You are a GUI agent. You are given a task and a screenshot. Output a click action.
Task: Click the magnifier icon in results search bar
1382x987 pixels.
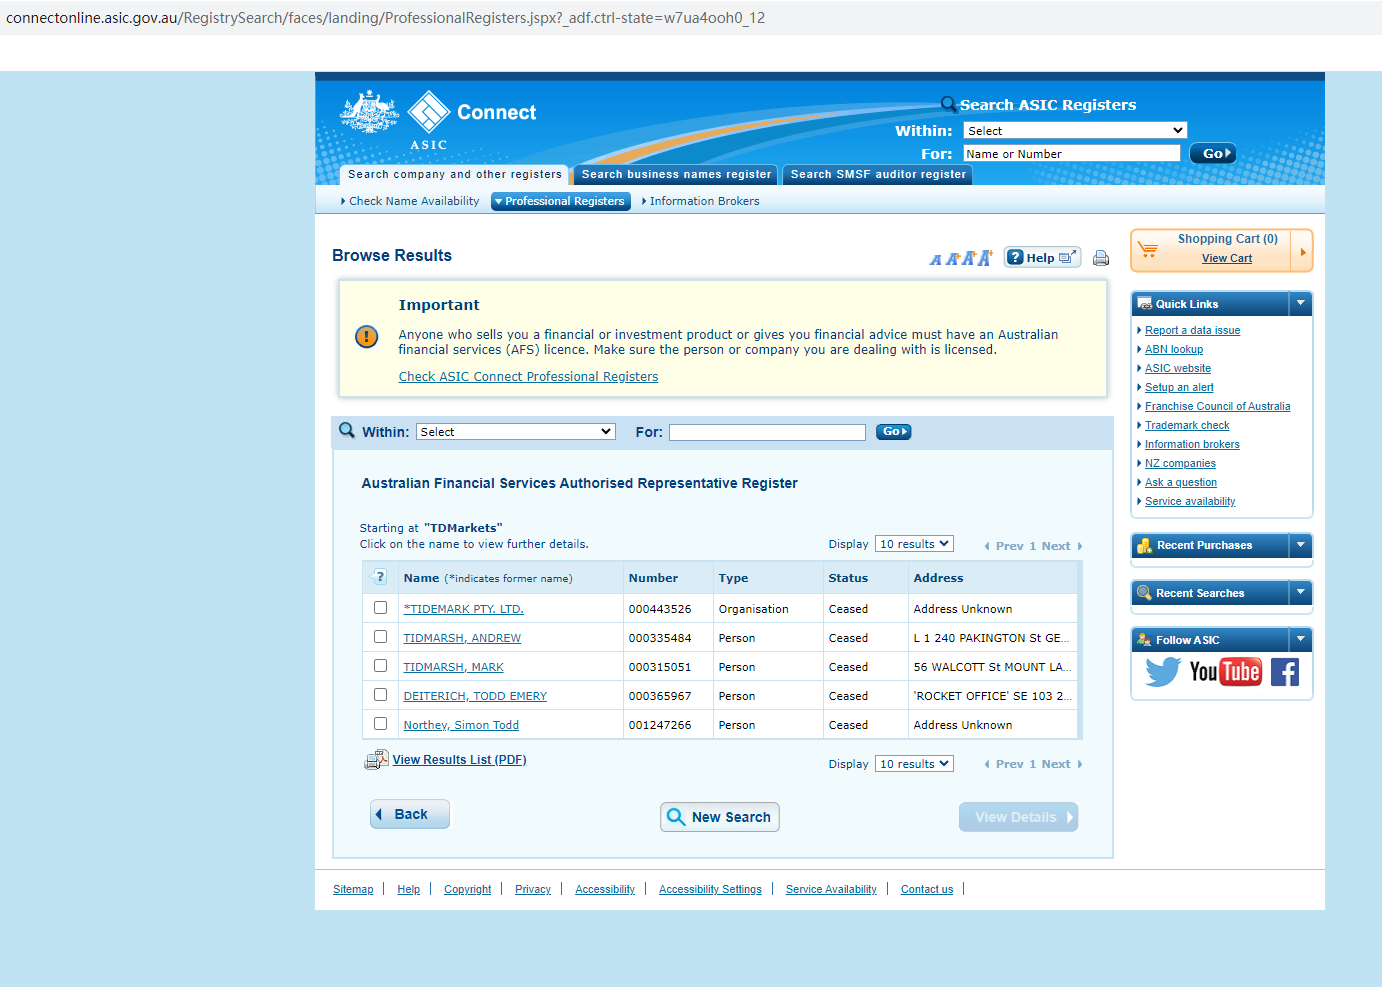coord(347,430)
